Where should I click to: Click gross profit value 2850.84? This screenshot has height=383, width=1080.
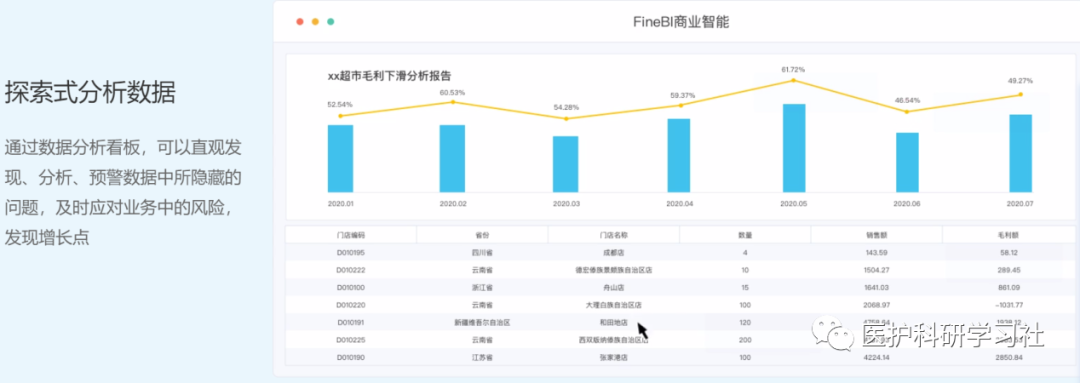click(1009, 358)
